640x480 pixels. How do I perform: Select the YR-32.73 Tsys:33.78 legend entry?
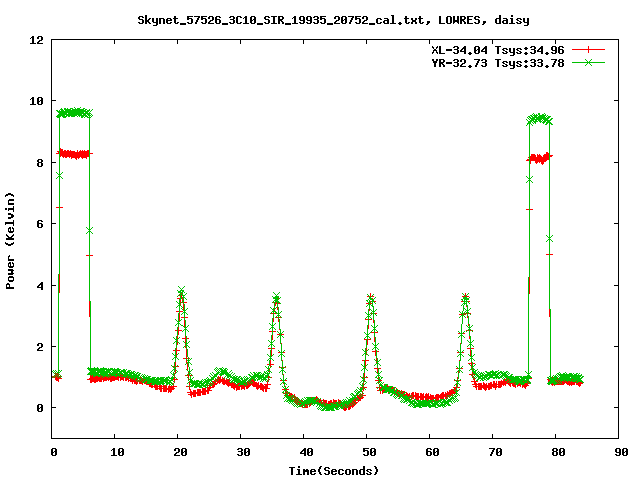click(498, 63)
